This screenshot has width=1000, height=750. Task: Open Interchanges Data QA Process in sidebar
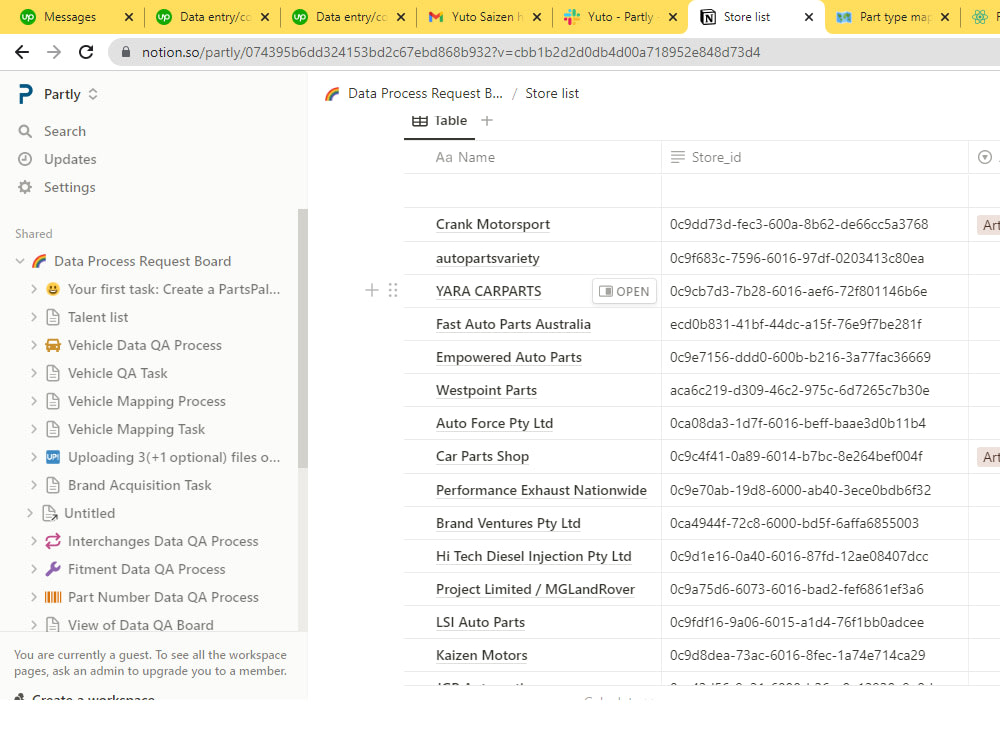coord(163,541)
